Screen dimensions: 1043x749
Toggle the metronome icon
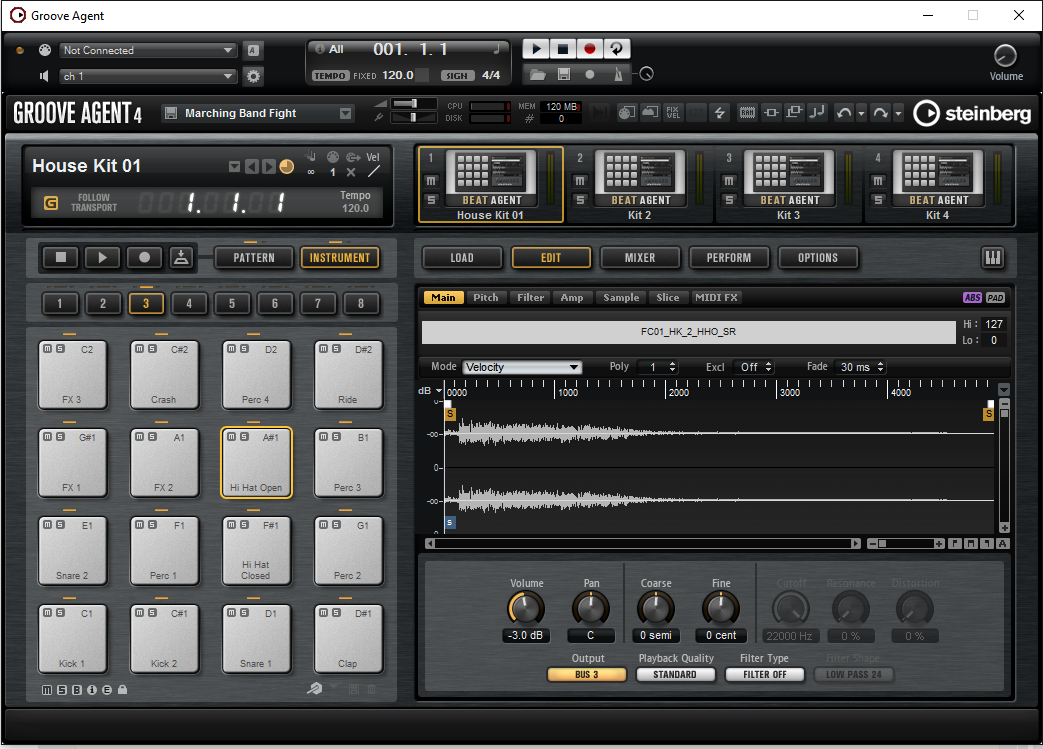coord(618,75)
